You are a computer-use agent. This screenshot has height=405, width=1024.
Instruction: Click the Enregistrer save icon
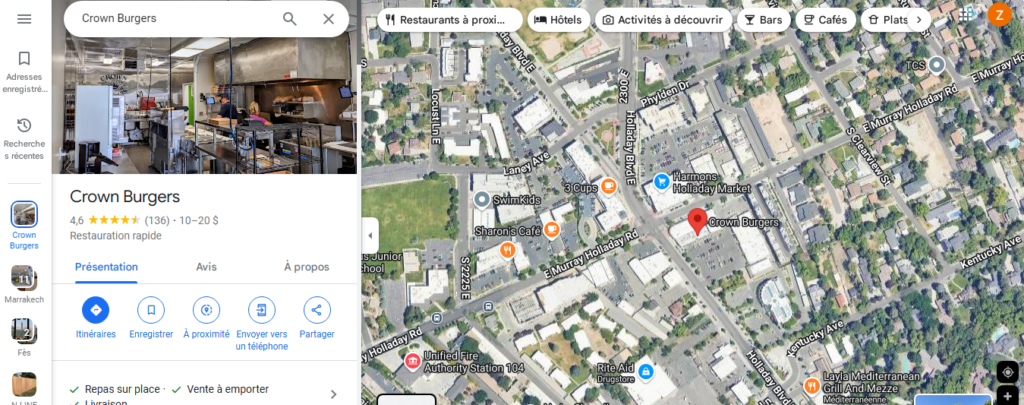151,310
